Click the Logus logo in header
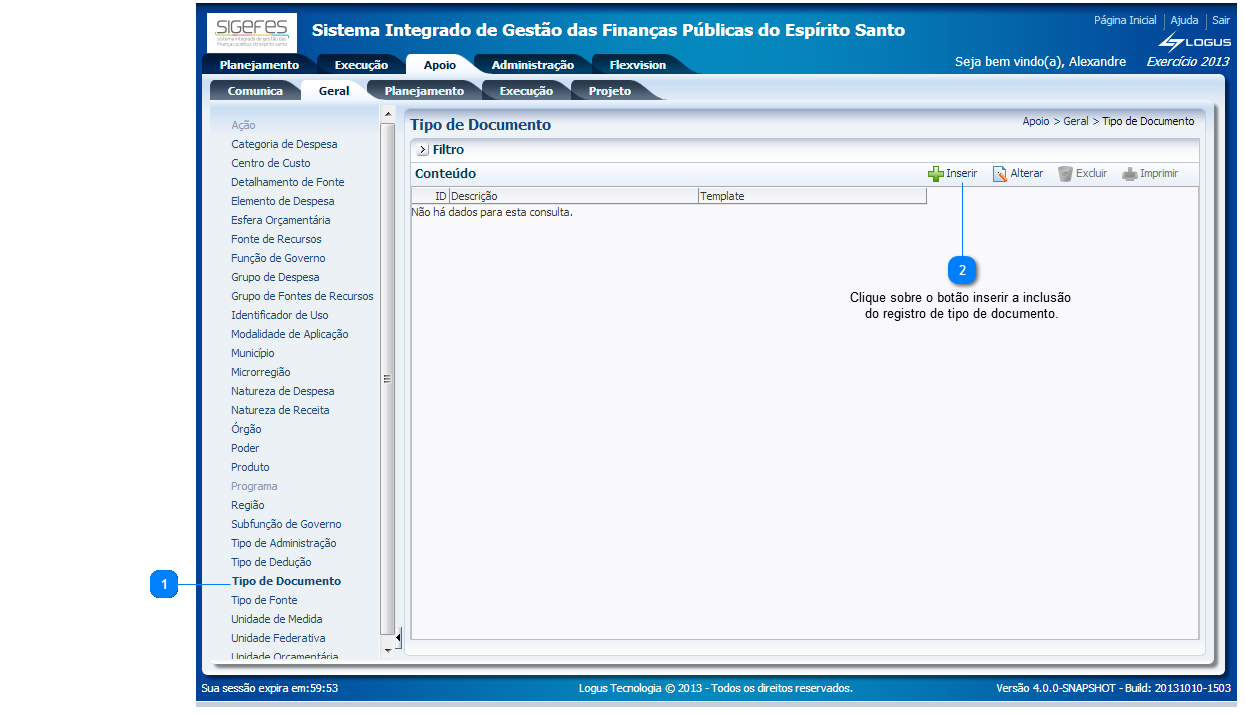The height and width of the screenshot is (715, 1245). coord(1194,42)
